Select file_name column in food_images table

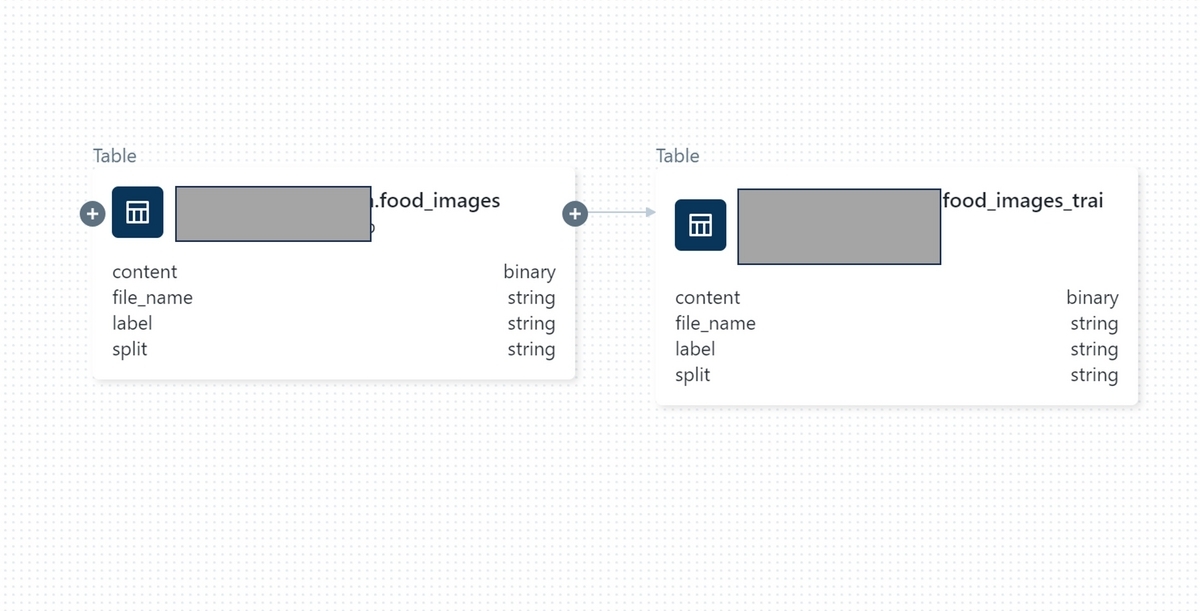coord(334,298)
